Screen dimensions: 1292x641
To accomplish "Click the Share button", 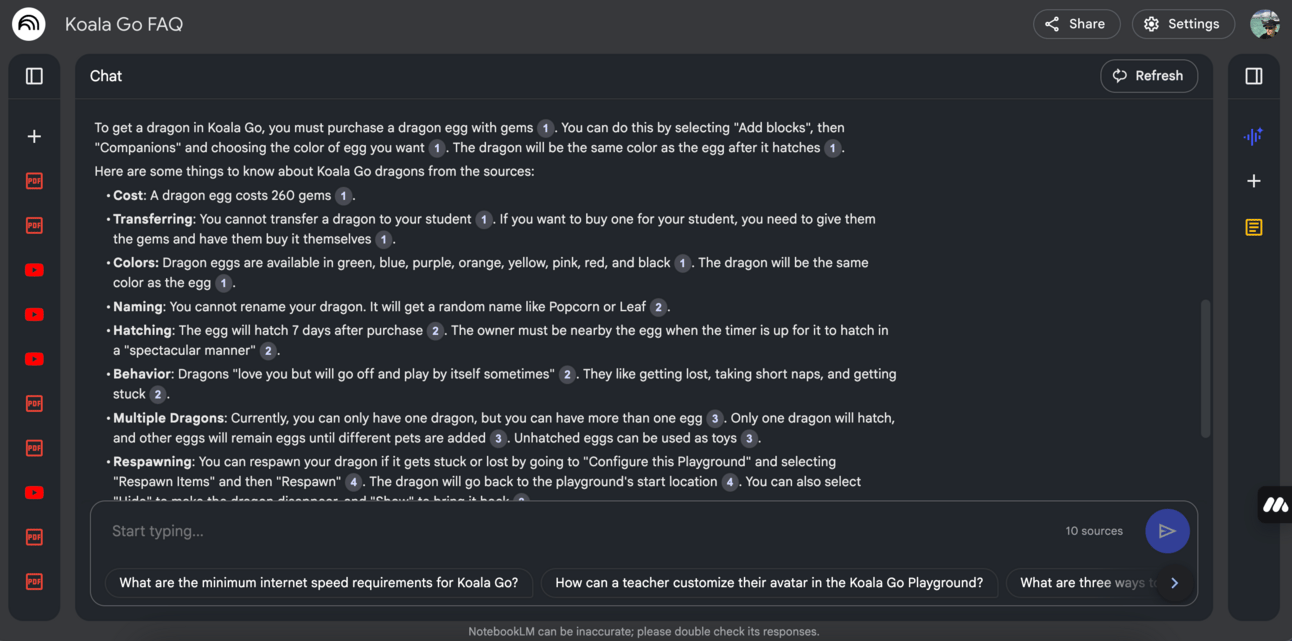I will 1076,24.
